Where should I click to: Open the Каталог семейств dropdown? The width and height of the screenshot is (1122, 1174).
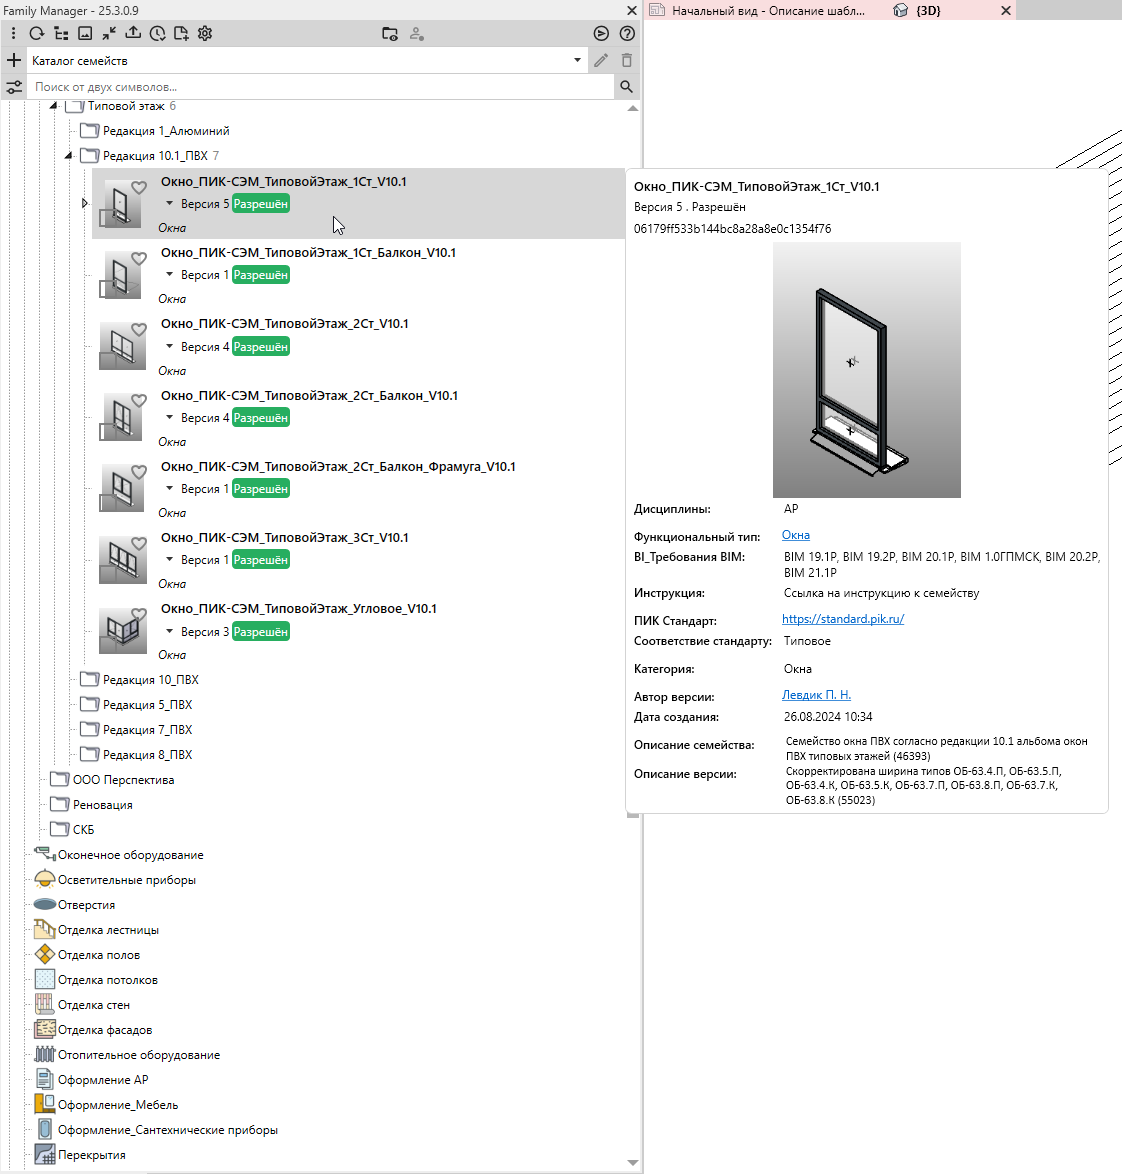coord(577,60)
